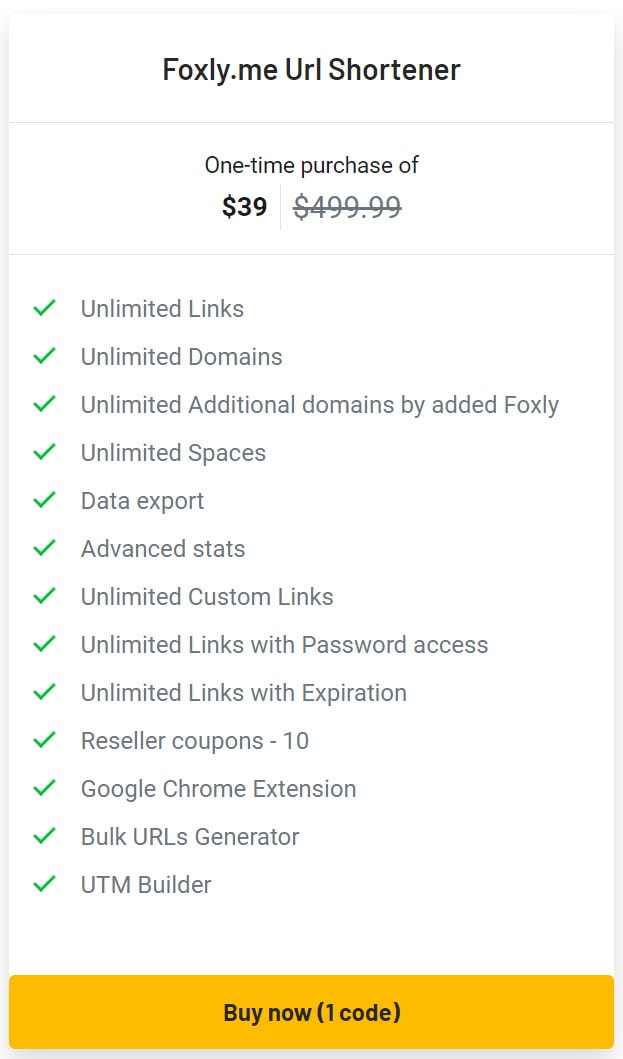The image size is (623, 1059).
Task: Click the Foxly.me Url Shortener title
Action: coord(312,70)
